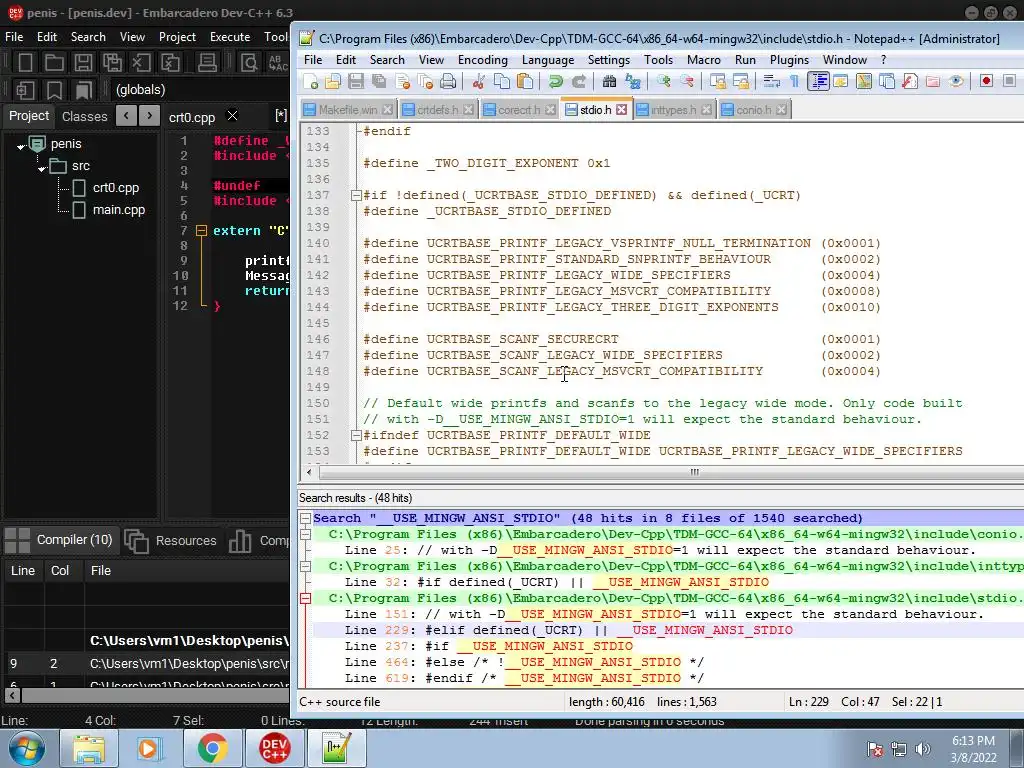Click the Redo arrow in Notepad++ toolbar
The image size is (1024, 768).
point(579,82)
